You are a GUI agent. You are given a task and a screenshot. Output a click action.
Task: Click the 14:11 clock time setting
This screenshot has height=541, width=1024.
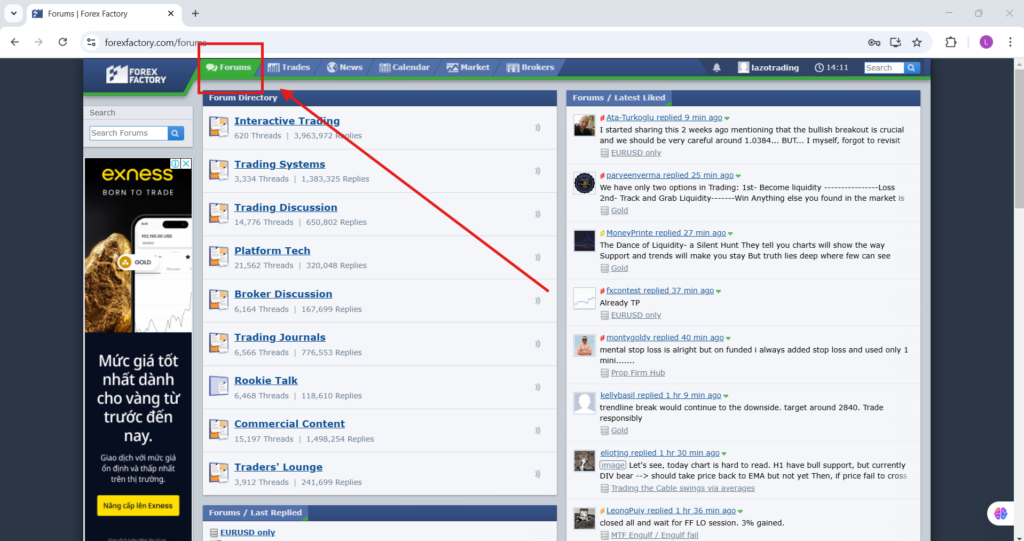831,67
